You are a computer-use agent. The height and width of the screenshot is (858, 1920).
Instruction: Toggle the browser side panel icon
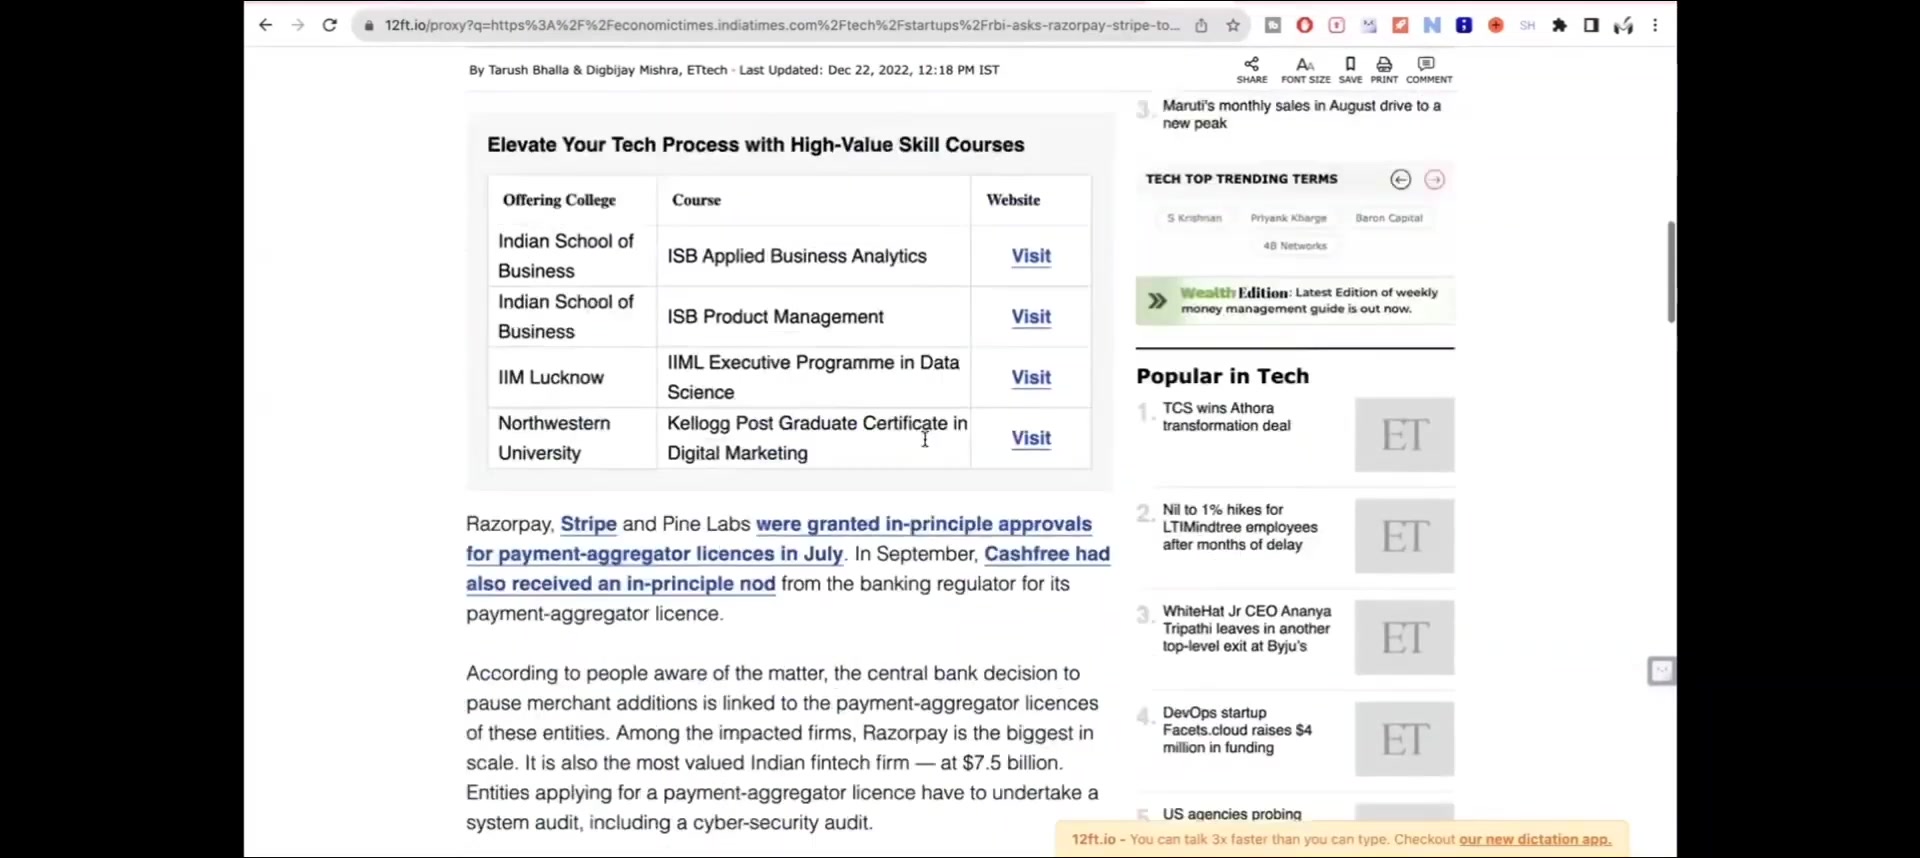point(1591,25)
